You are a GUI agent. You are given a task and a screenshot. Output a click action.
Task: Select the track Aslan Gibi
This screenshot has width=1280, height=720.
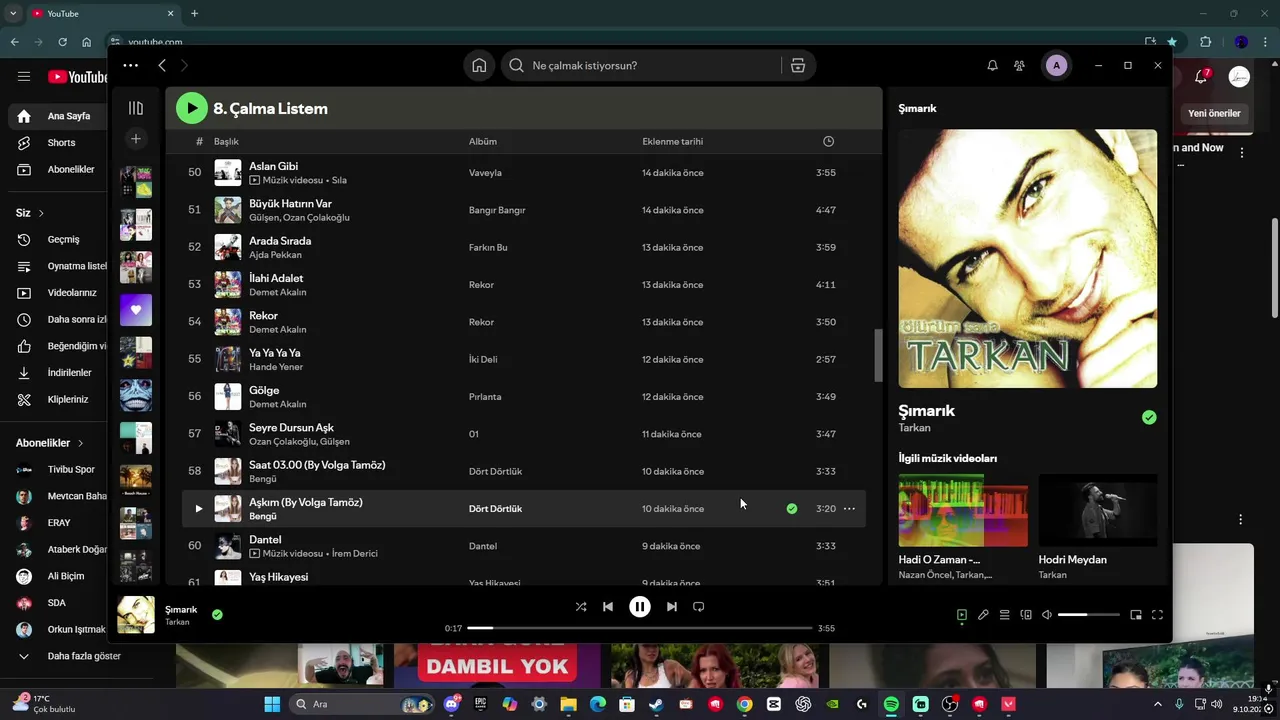[x=273, y=166]
